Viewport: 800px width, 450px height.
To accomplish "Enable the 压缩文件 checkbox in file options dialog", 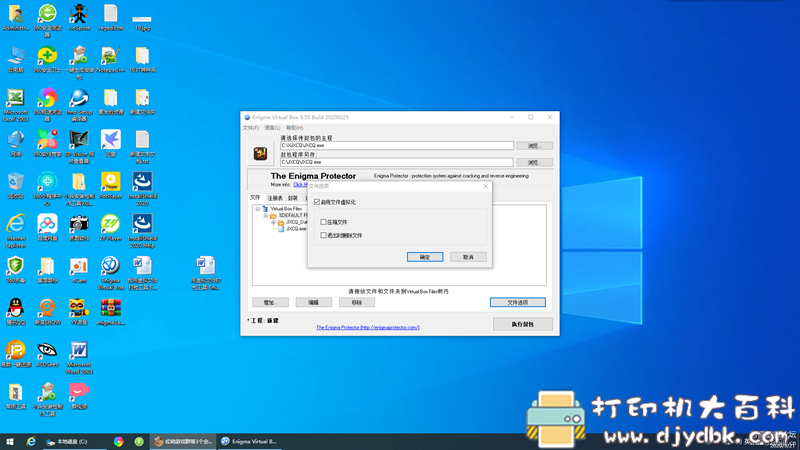I will coord(323,222).
